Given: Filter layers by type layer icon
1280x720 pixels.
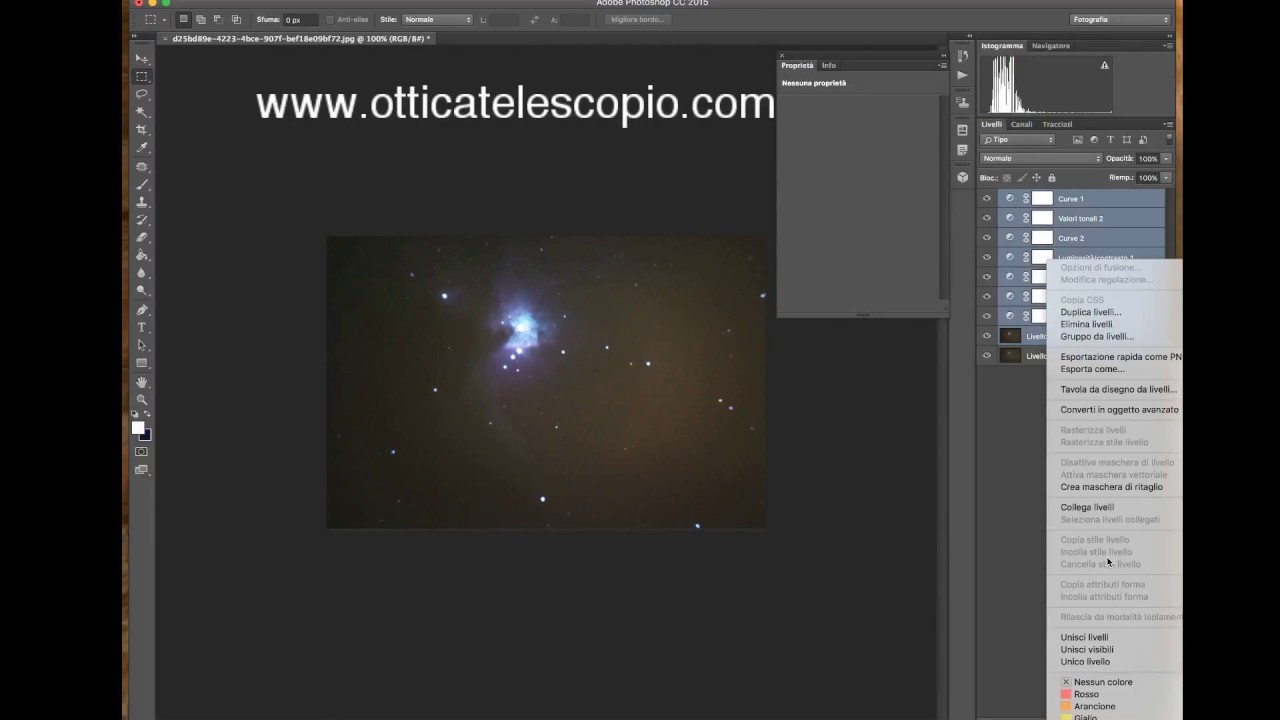Looking at the screenshot, I should (1110, 140).
